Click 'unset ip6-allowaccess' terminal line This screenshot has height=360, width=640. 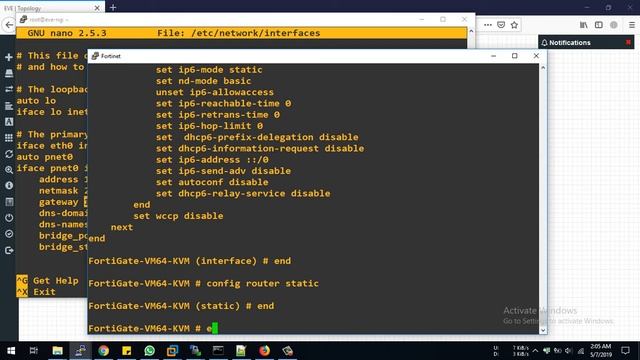pos(215,92)
